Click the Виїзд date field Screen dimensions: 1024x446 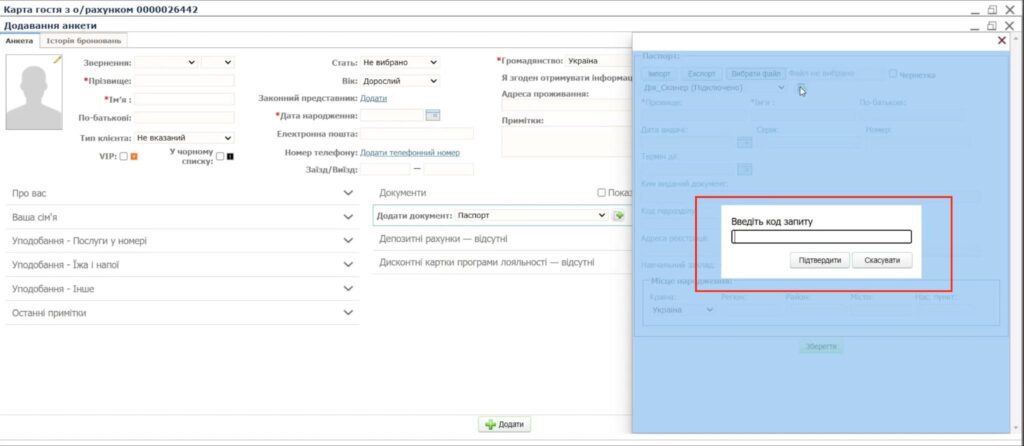click(449, 170)
